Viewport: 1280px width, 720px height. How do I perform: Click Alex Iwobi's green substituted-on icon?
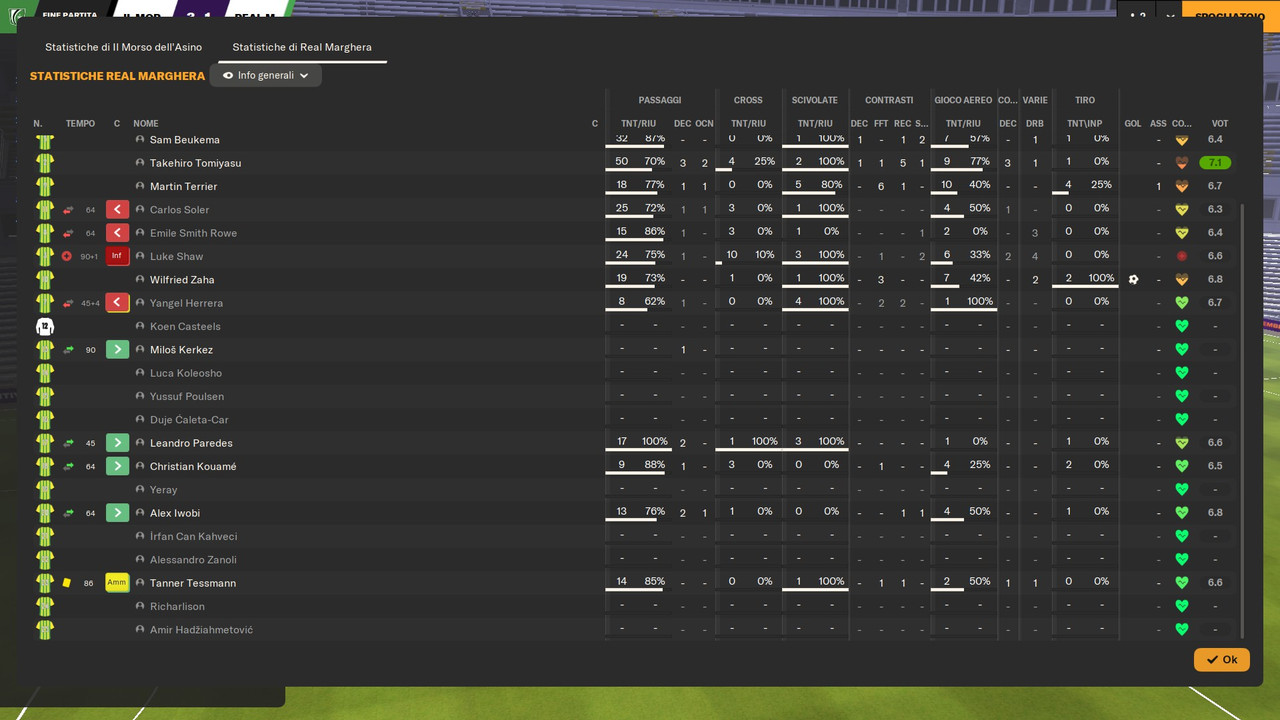118,513
